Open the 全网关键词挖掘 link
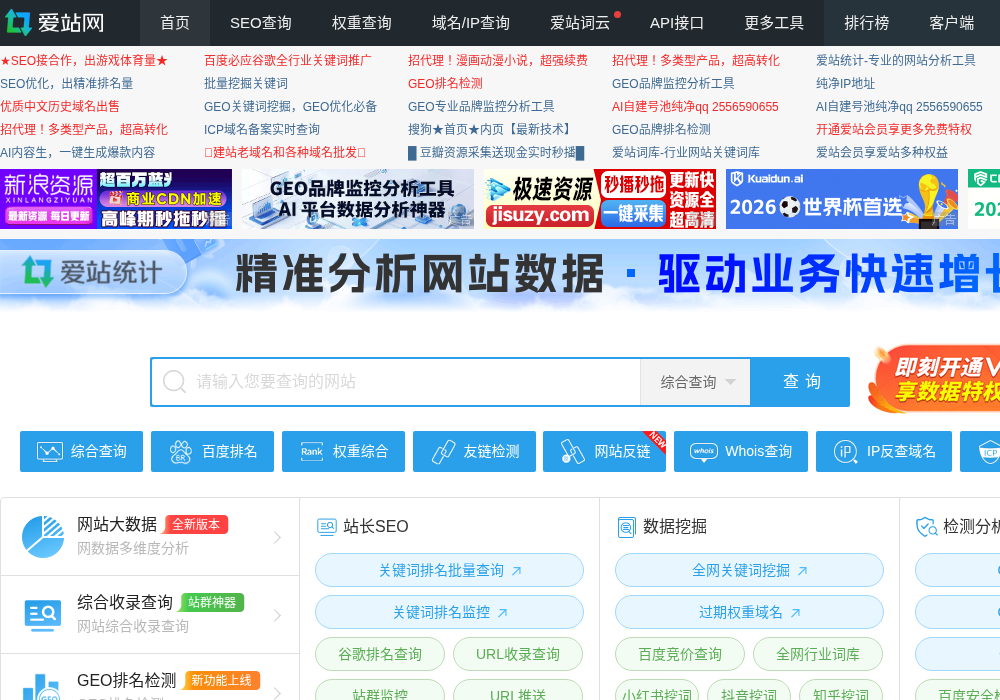1000x700 pixels. click(749, 570)
